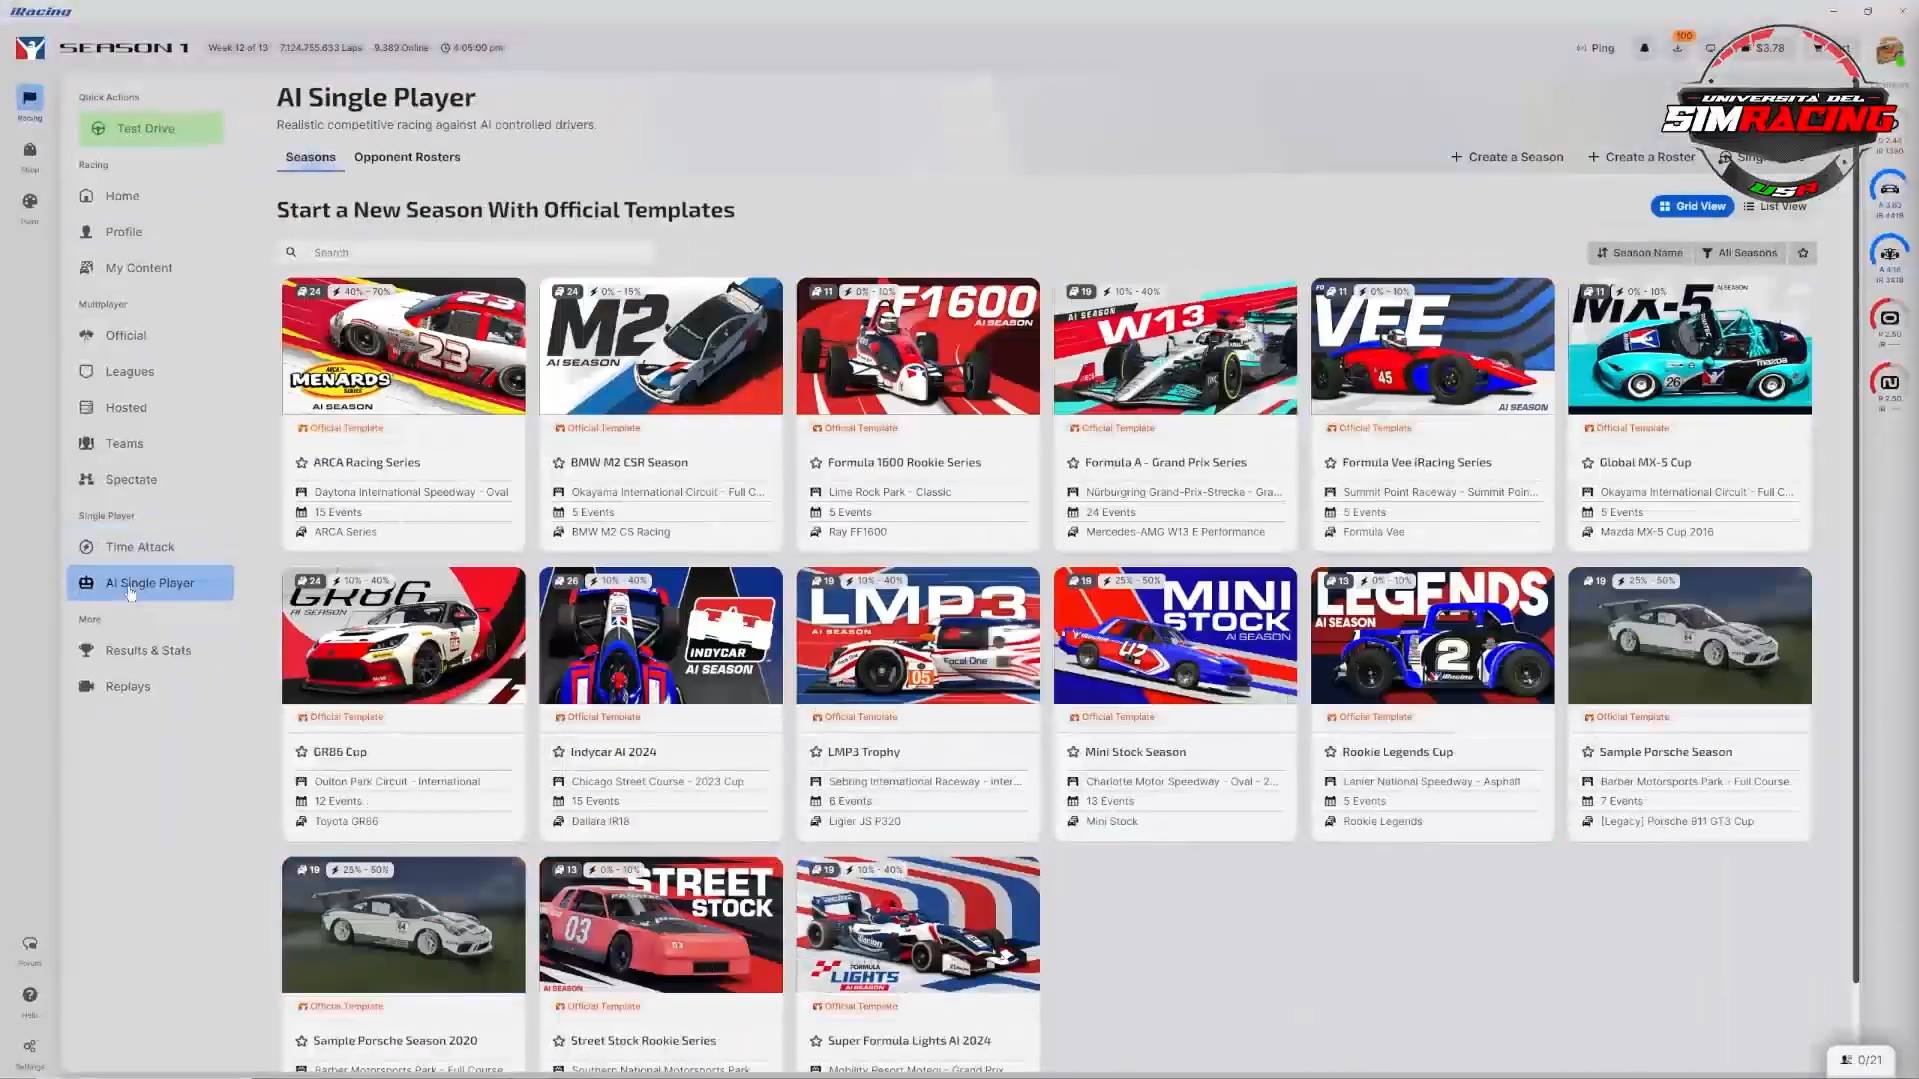
Task: Select the Racing icon in the far-left sidebar
Action: [29, 100]
